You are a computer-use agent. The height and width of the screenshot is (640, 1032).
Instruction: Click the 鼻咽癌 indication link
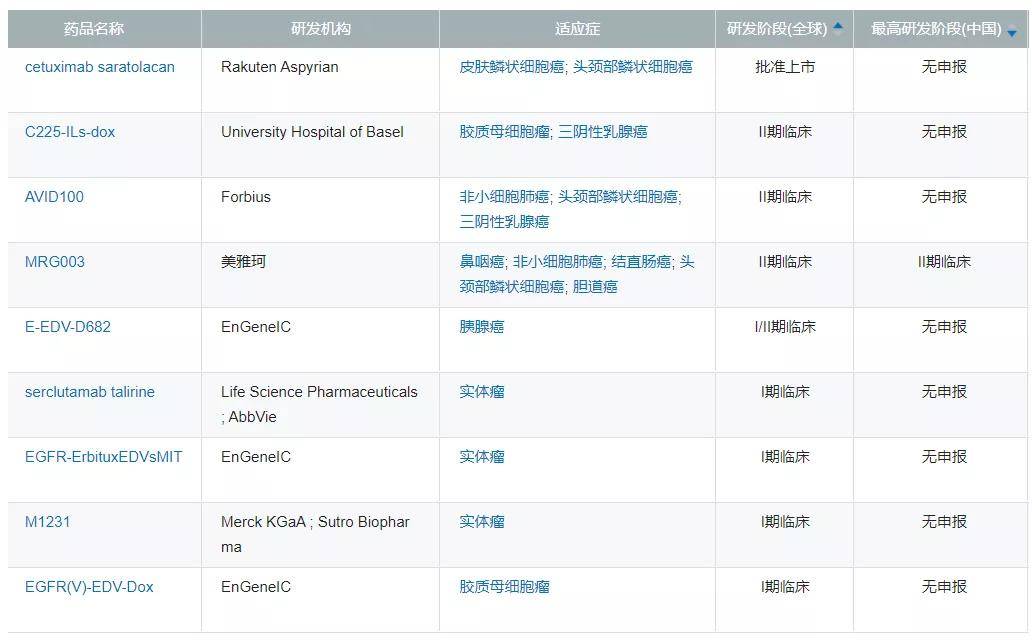click(x=481, y=261)
